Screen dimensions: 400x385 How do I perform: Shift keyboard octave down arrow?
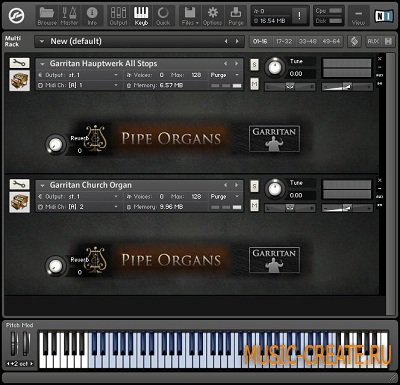[8, 364]
